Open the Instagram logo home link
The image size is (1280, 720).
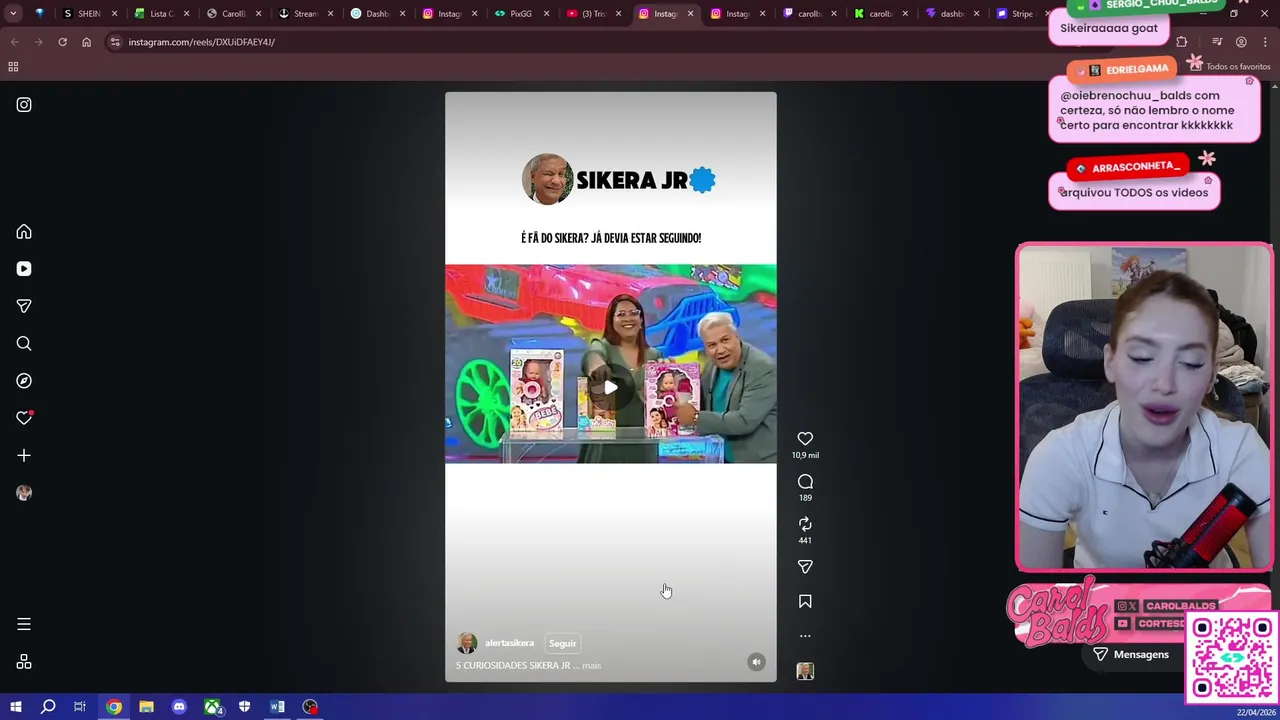click(x=24, y=104)
